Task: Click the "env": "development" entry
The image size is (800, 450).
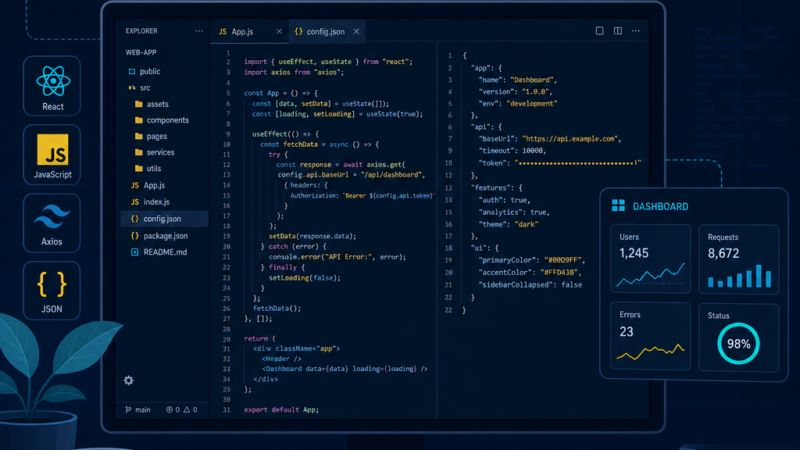Action: point(518,104)
